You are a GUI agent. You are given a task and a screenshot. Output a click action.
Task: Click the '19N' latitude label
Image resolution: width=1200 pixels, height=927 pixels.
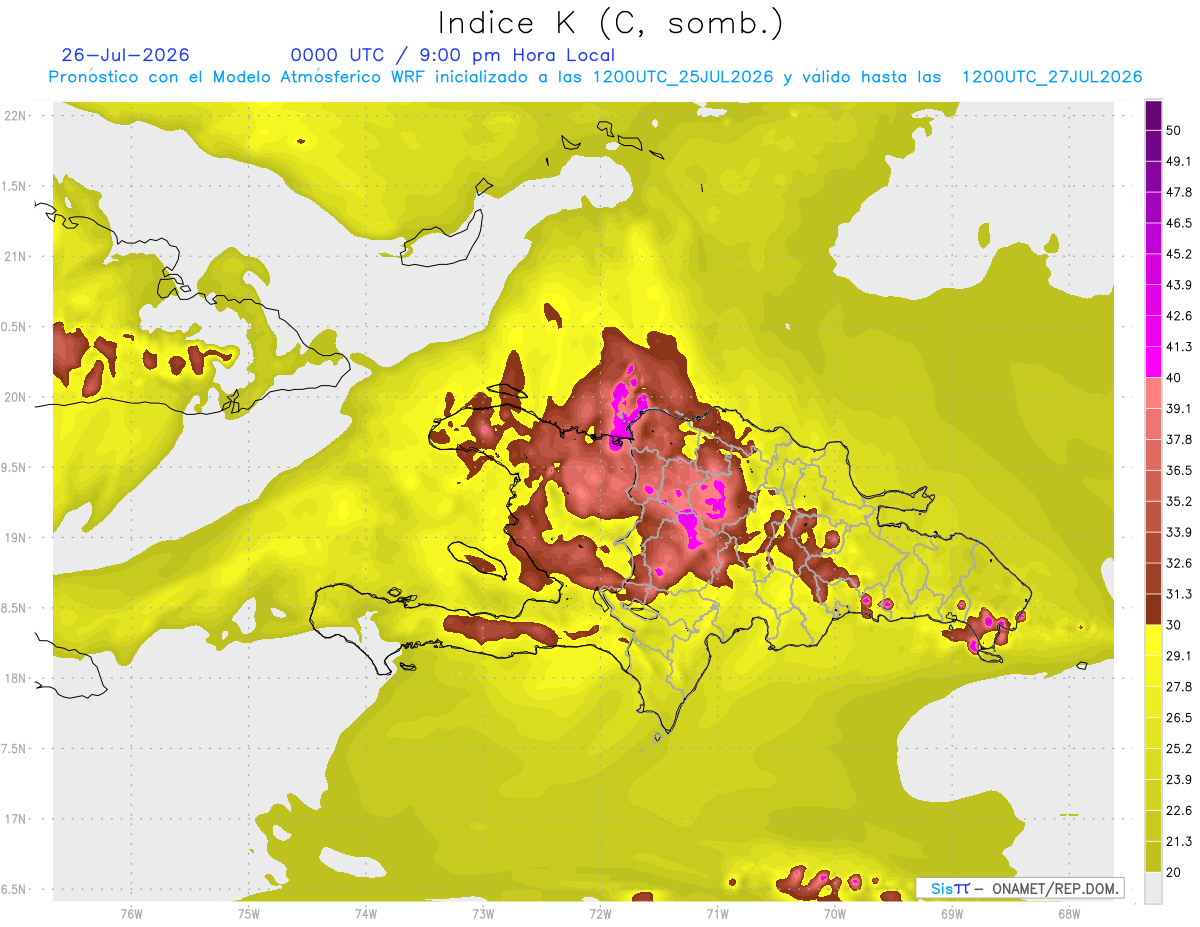coord(16,537)
